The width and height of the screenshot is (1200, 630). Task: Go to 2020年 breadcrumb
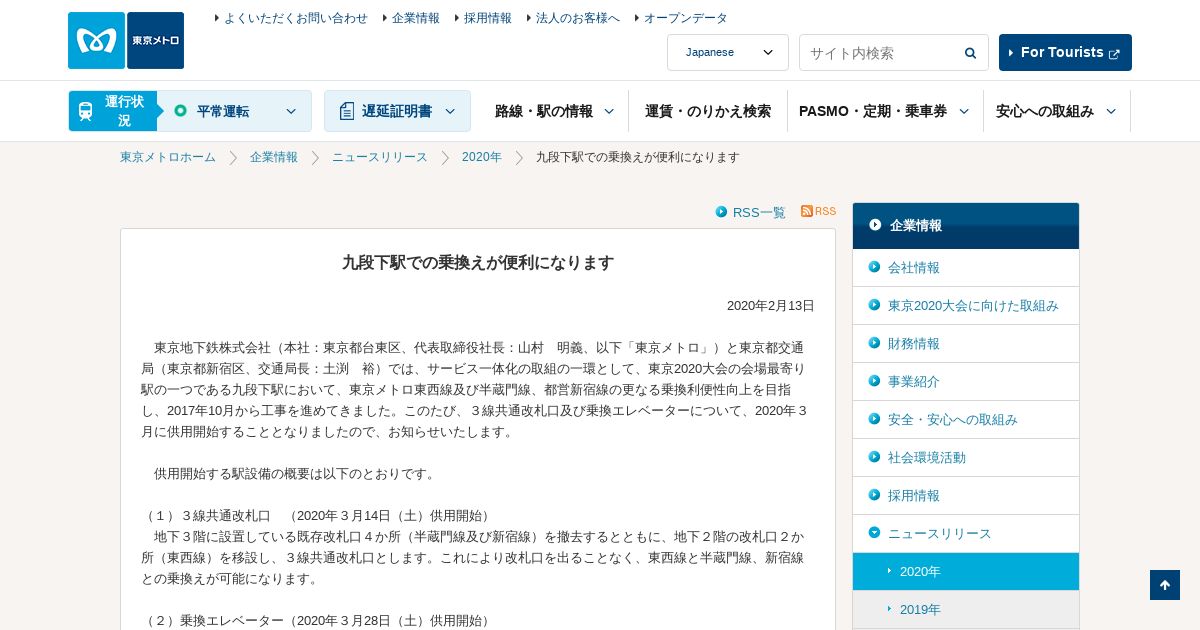coord(482,157)
